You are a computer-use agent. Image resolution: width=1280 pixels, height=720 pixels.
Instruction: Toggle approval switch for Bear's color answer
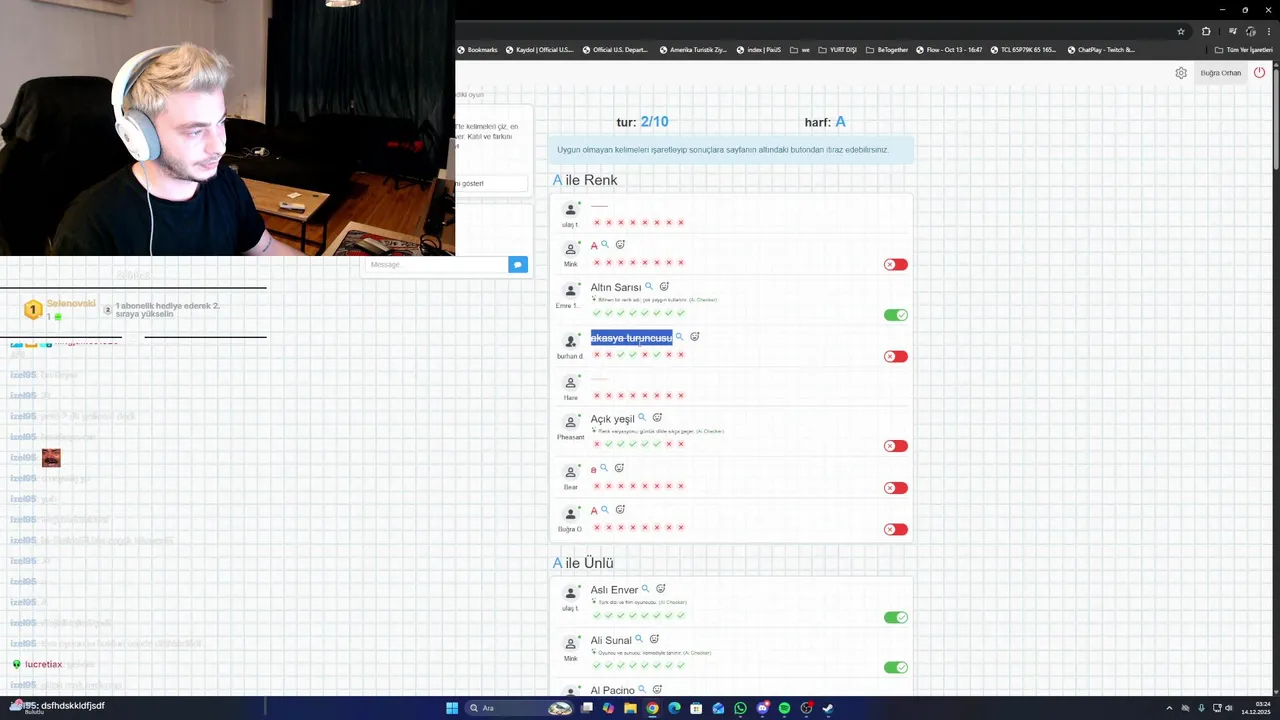(896, 488)
